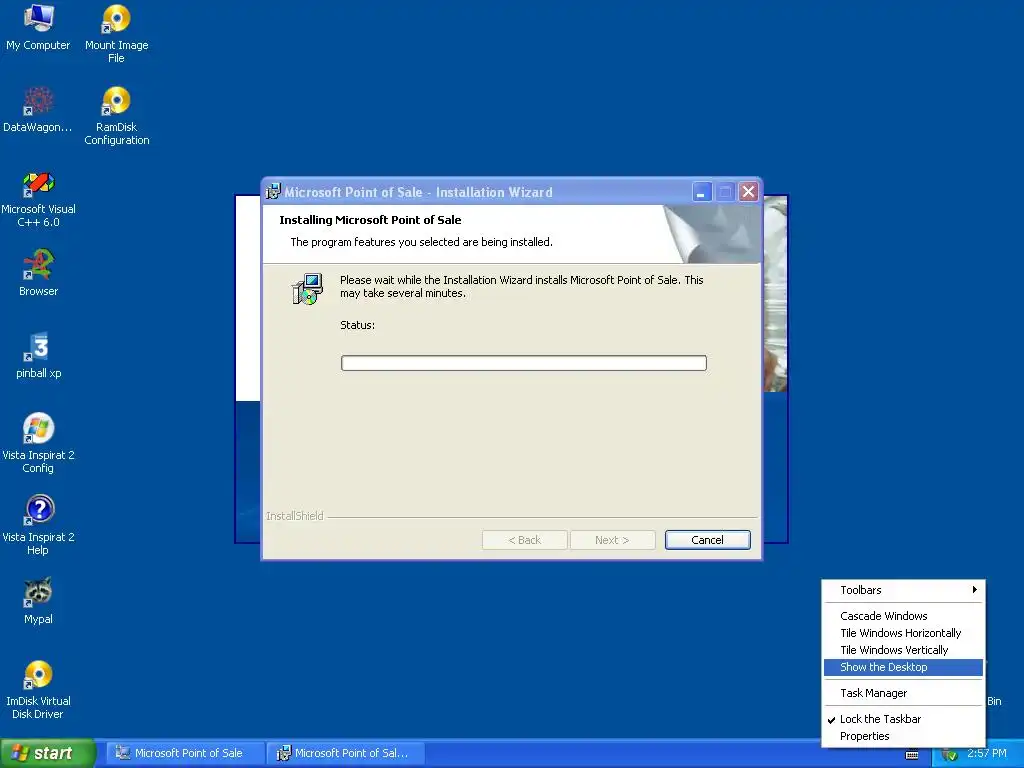The width and height of the screenshot is (1024, 768).
Task: Click the 'Installing Microsoft Point of Sale' heading
Action: tap(370, 220)
